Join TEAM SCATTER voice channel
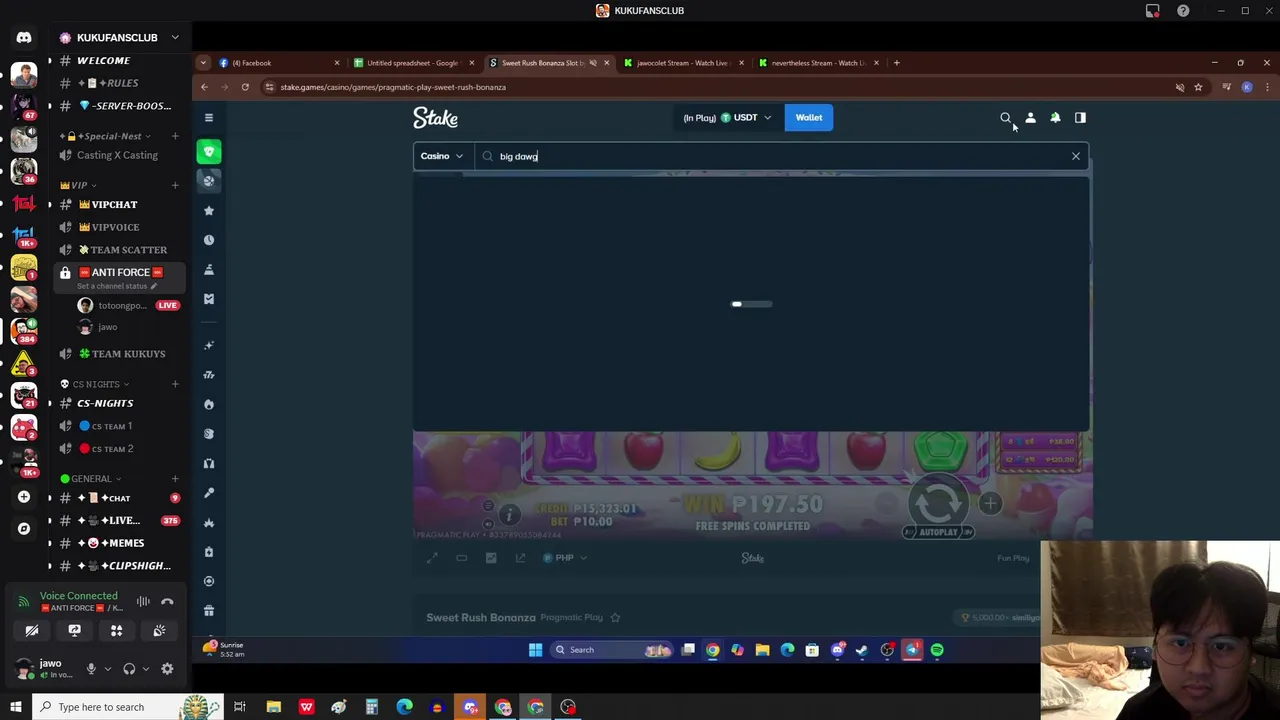Screen dimensions: 1280x720 [118, 250]
